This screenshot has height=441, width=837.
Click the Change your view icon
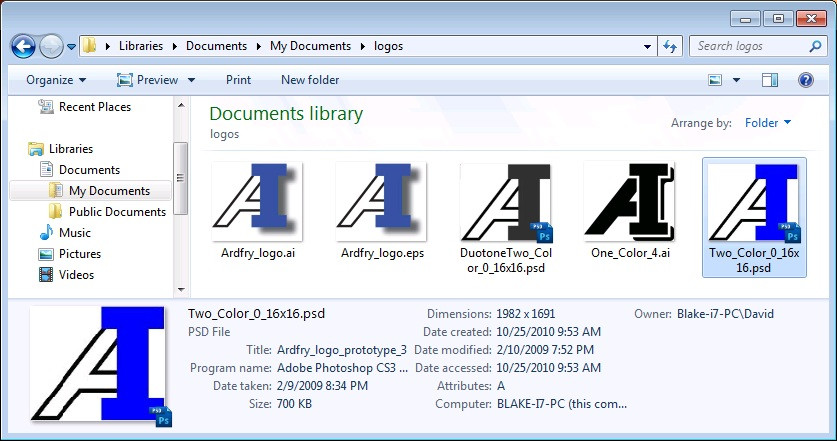(715, 80)
